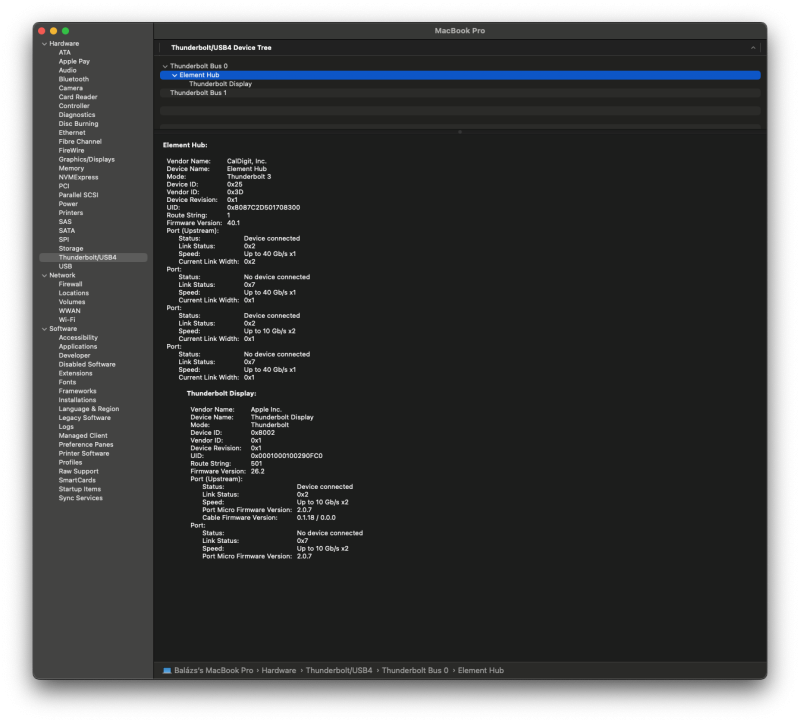Open Extensions list
Viewport: 800px width, 723px height.
pos(75,373)
